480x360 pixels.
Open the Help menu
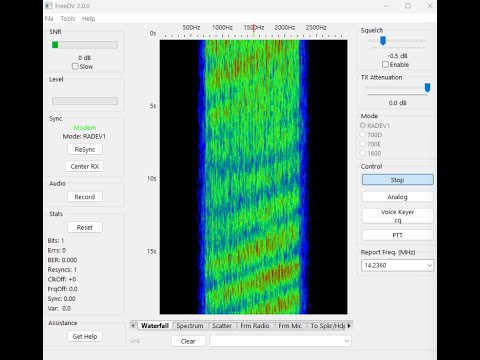click(89, 19)
